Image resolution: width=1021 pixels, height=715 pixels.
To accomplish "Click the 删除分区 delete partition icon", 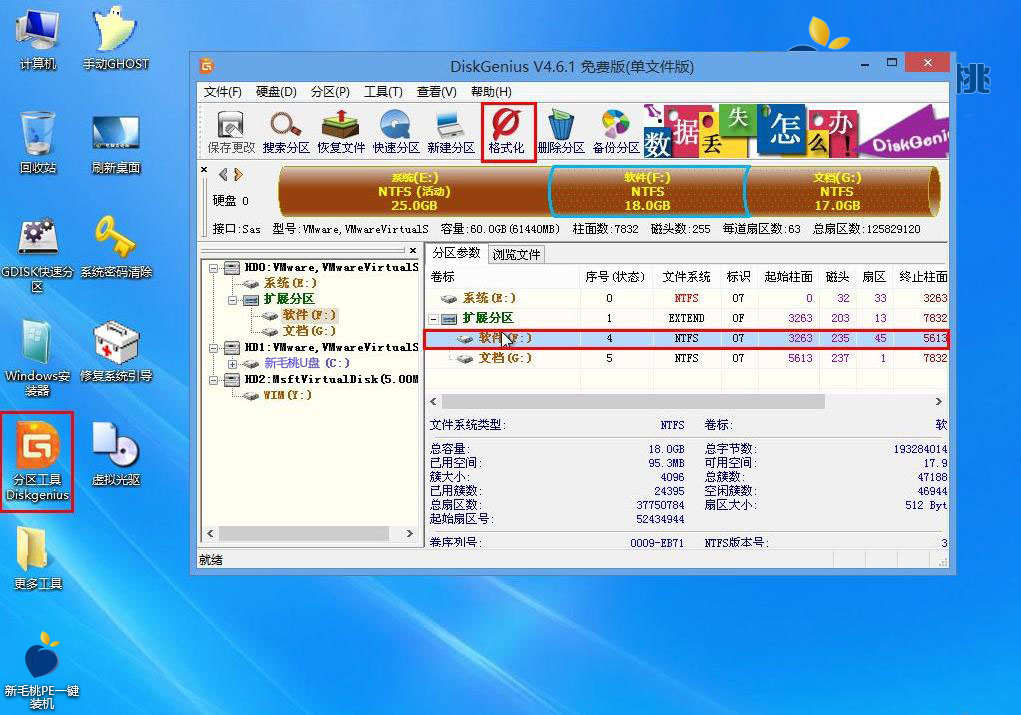I will click(561, 132).
